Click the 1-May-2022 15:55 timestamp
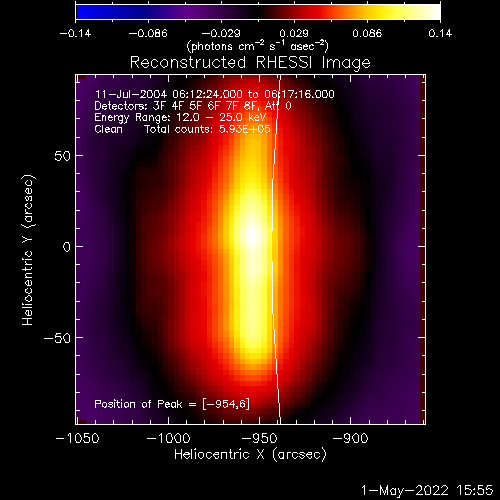 [x=427, y=490]
